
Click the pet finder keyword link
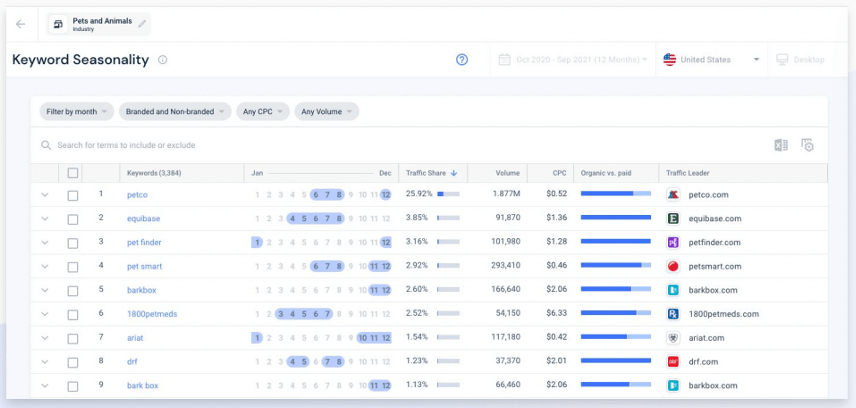point(144,242)
